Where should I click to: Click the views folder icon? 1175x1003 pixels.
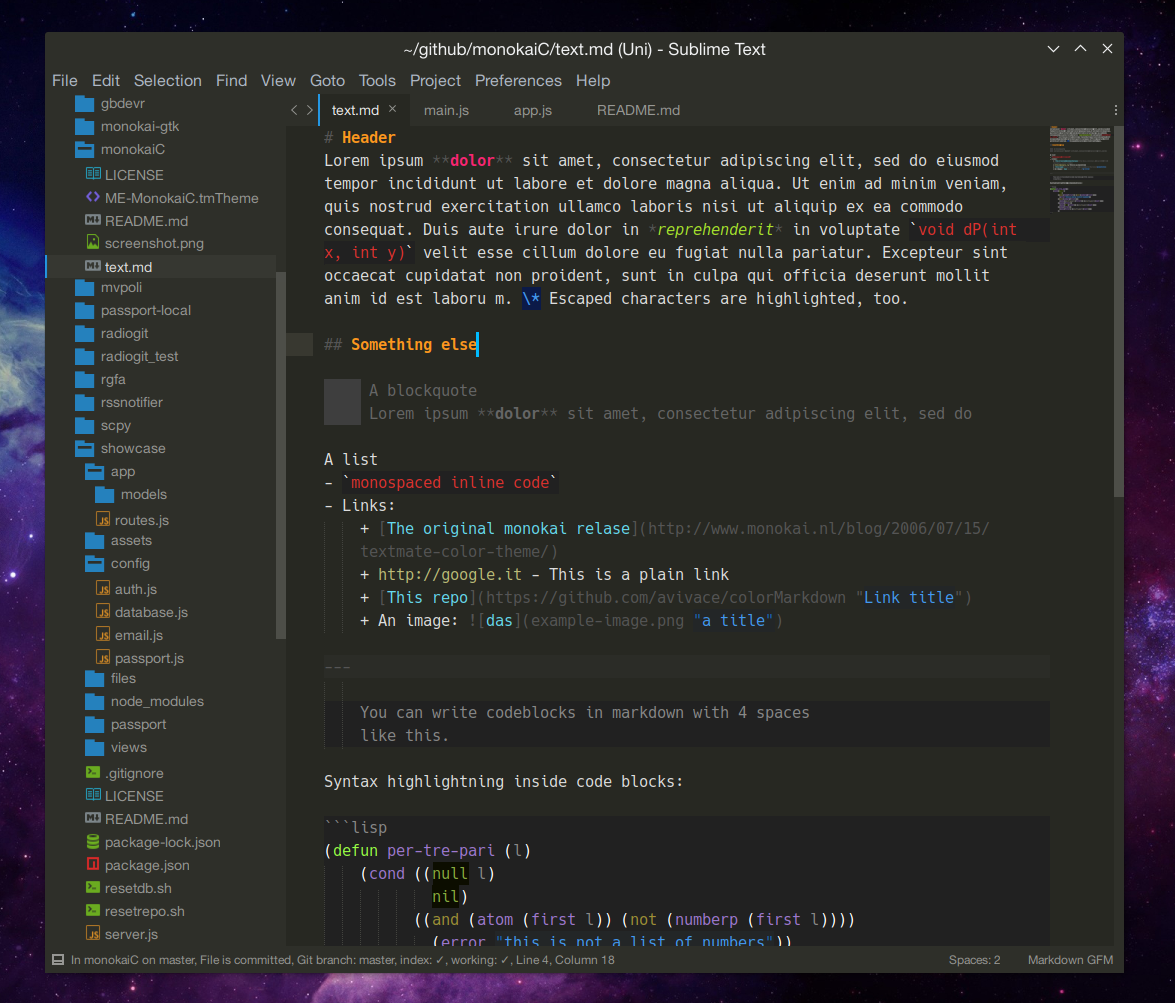click(94, 747)
